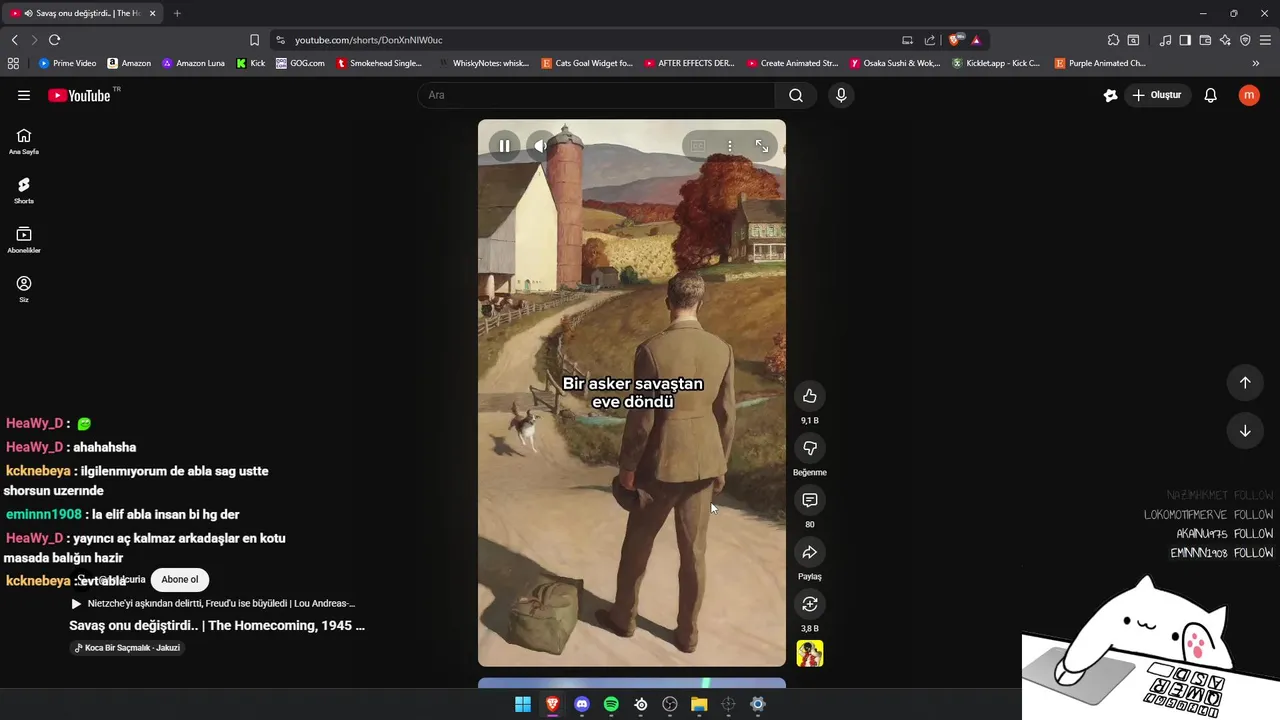Open File Explorer from taskbar

699,704
